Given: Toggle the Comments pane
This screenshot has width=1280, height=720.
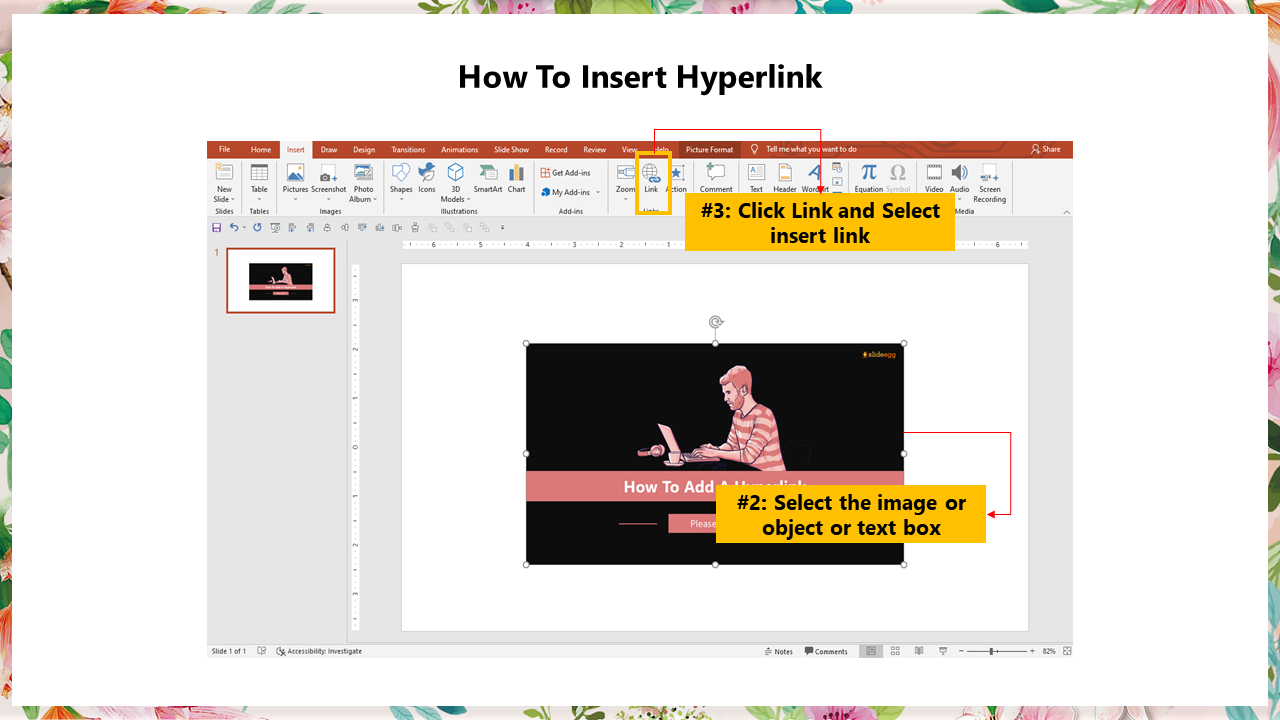Looking at the screenshot, I should 826,651.
